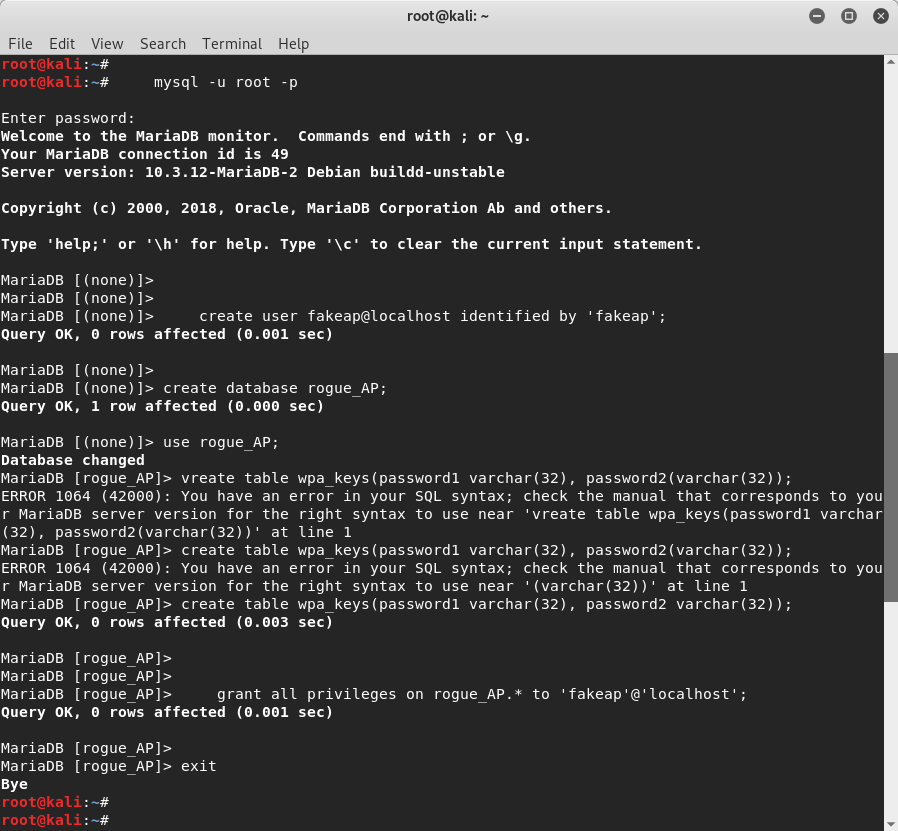The width and height of the screenshot is (898, 831).
Task: Click the second 'ERROR 1064 (42000)' message
Action: 442,577
